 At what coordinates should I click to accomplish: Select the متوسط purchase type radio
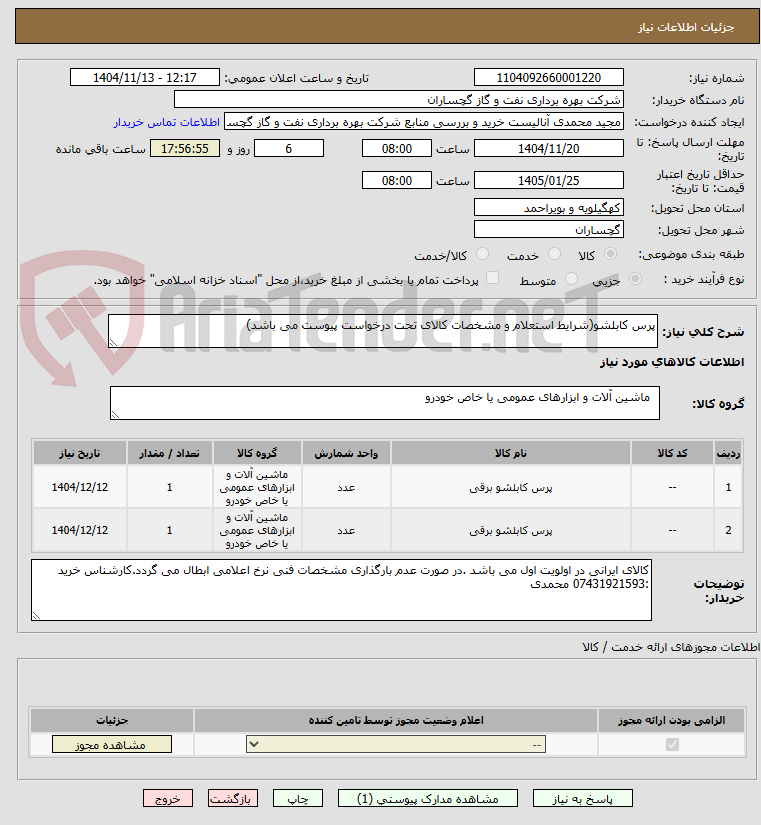pyautogui.click(x=571, y=279)
